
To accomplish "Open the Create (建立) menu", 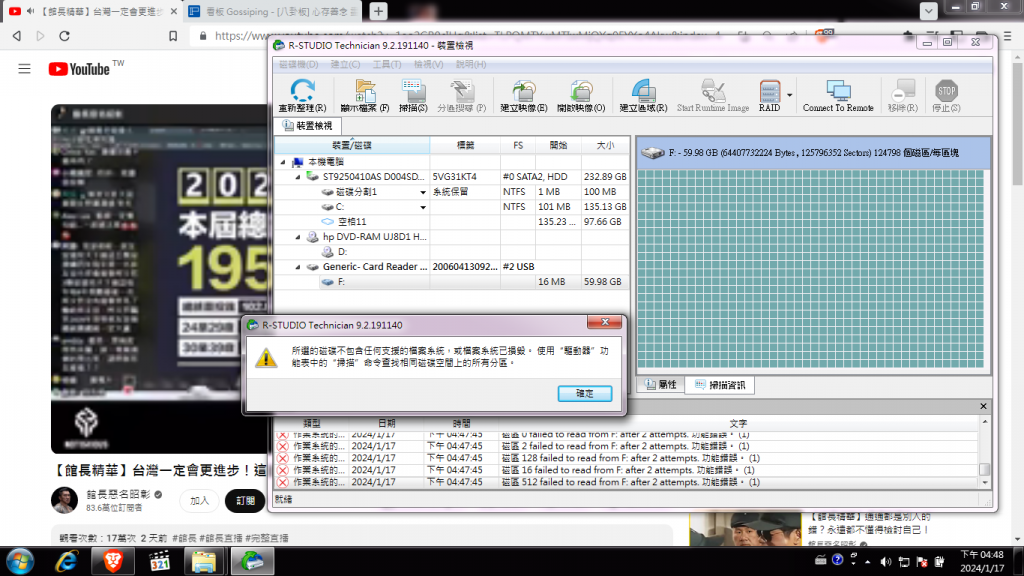I will 345,64.
